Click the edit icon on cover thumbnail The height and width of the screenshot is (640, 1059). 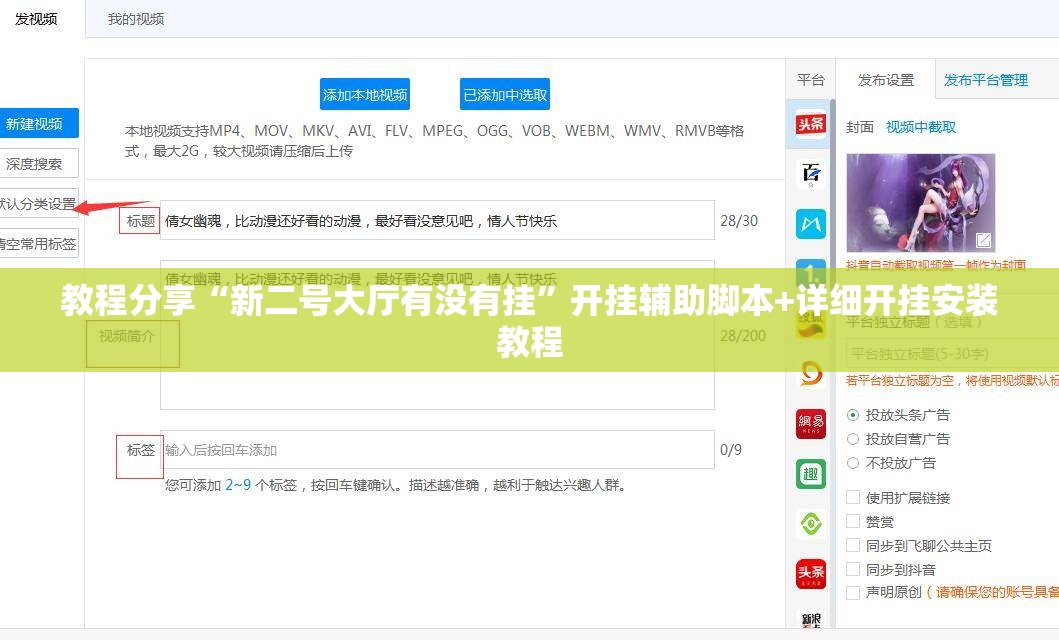pyautogui.click(x=983, y=240)
